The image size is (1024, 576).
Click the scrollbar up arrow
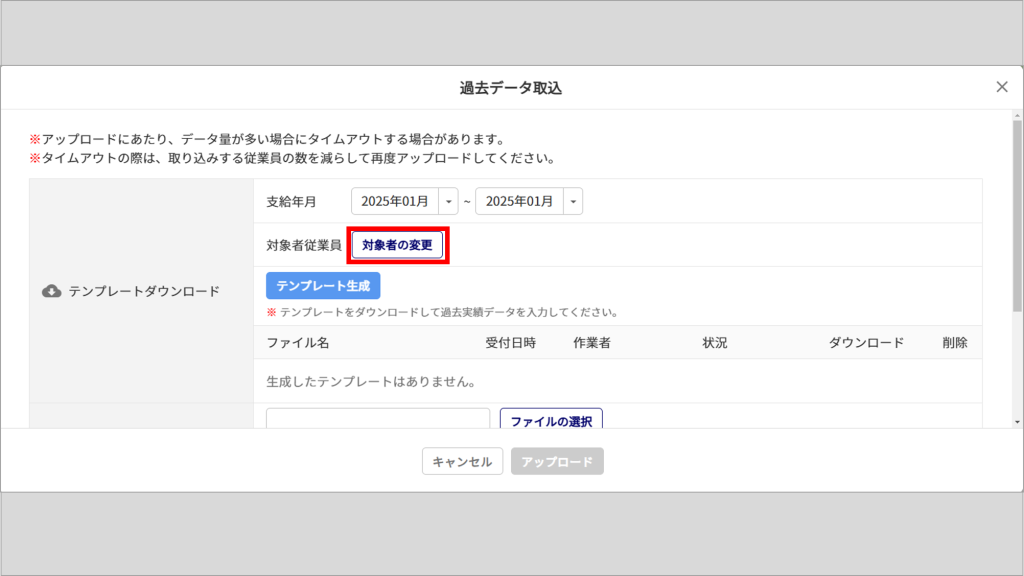[1017, 116]
